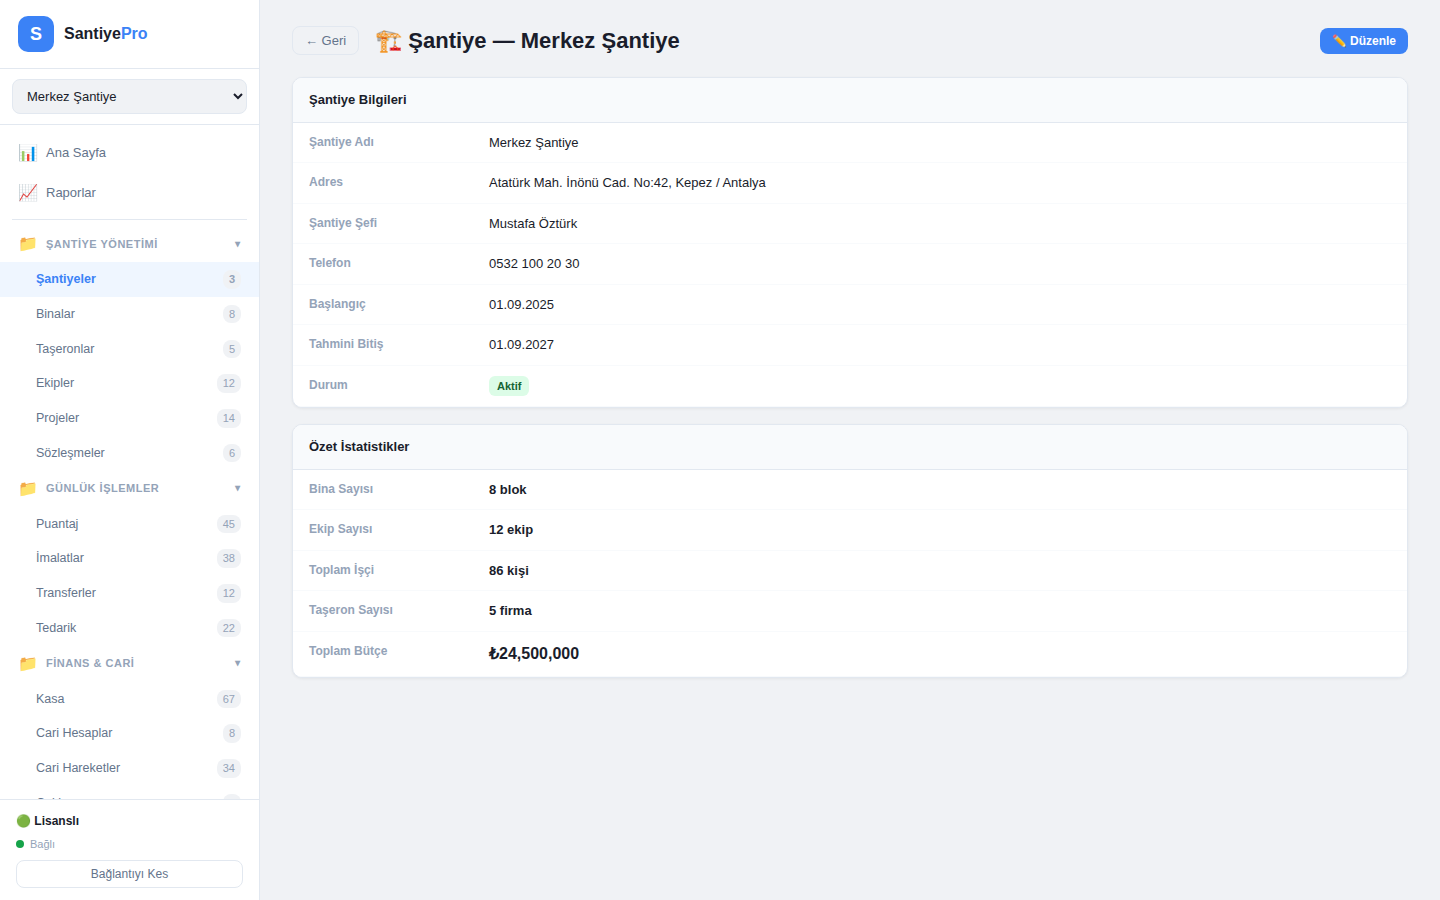1440x900 pixels.
Task: Collapse the Şantiye Yönetimi section arrow
Action: (x=237, y=244)
